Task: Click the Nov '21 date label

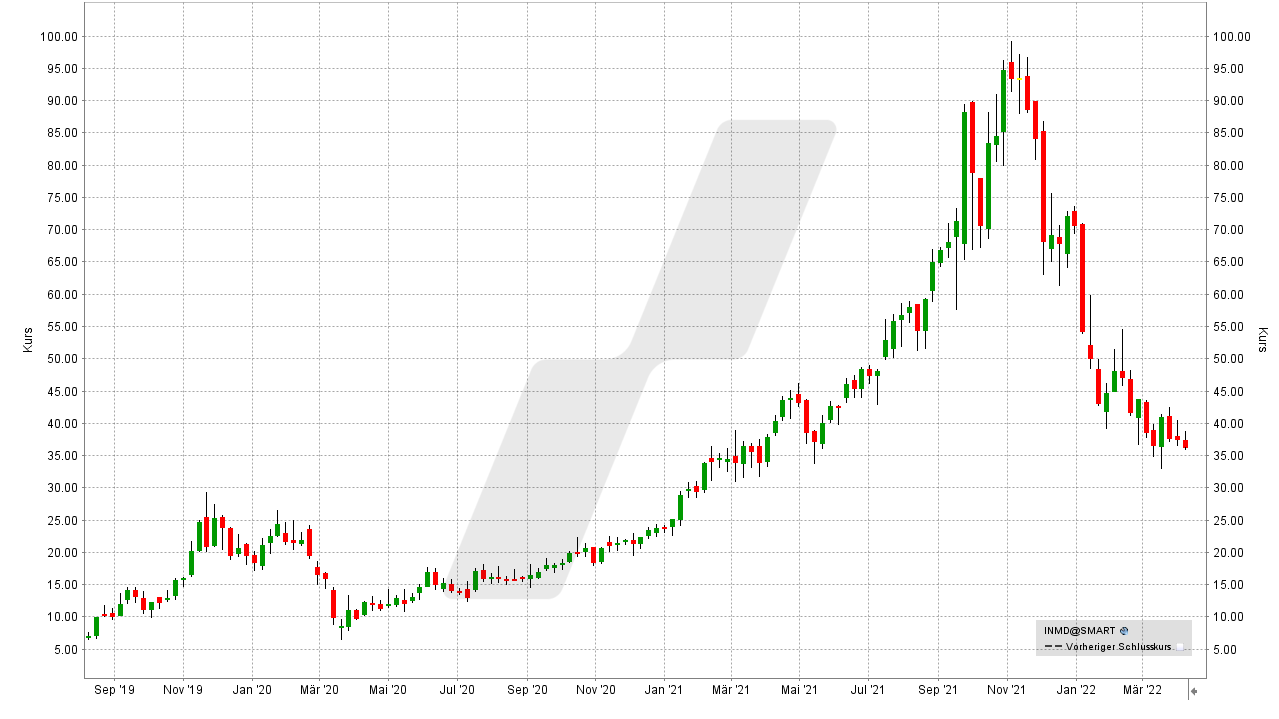Action: tap(1006, 690)
